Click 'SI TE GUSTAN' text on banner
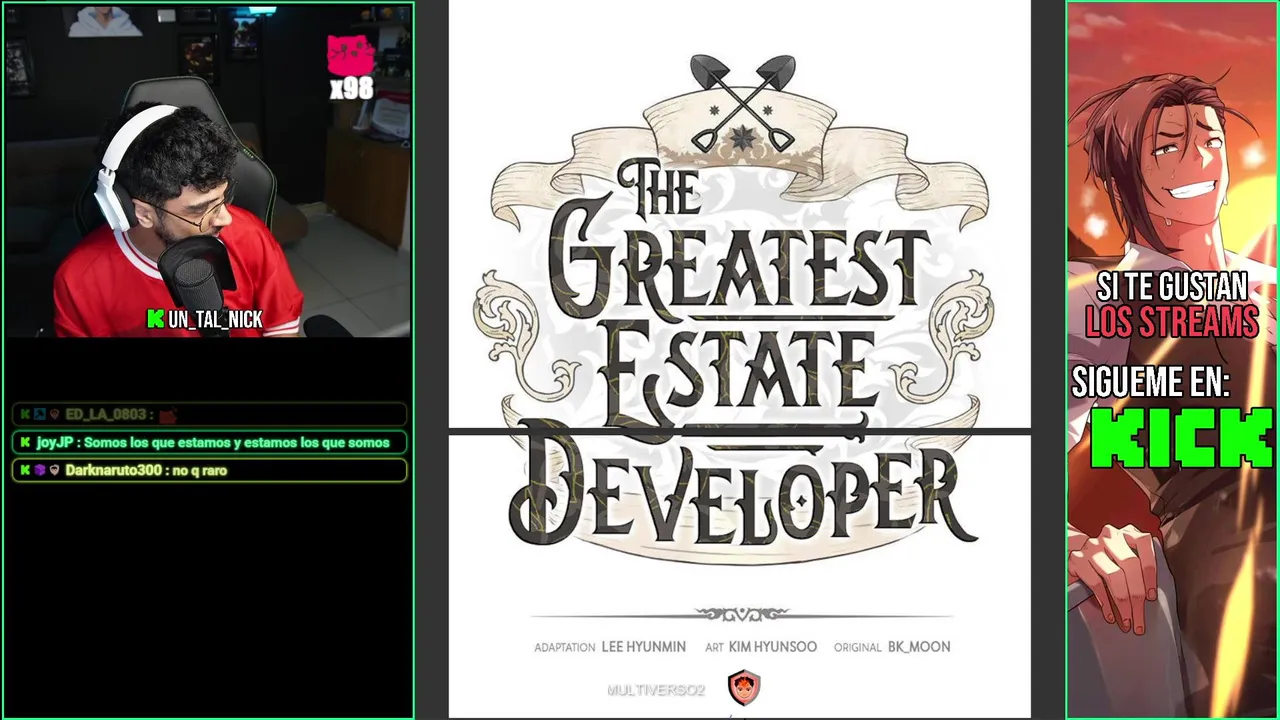 click(x=1172, y=288)
